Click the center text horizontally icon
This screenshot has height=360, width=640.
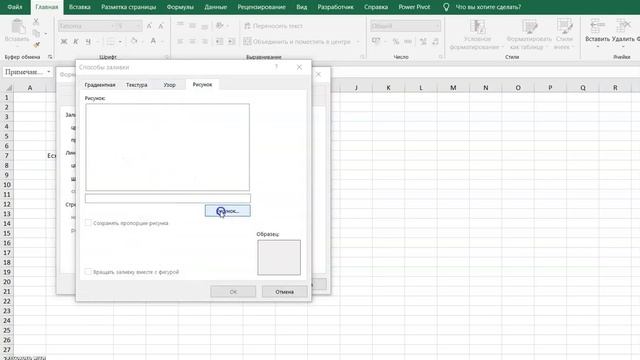click(x=192, y=41)
